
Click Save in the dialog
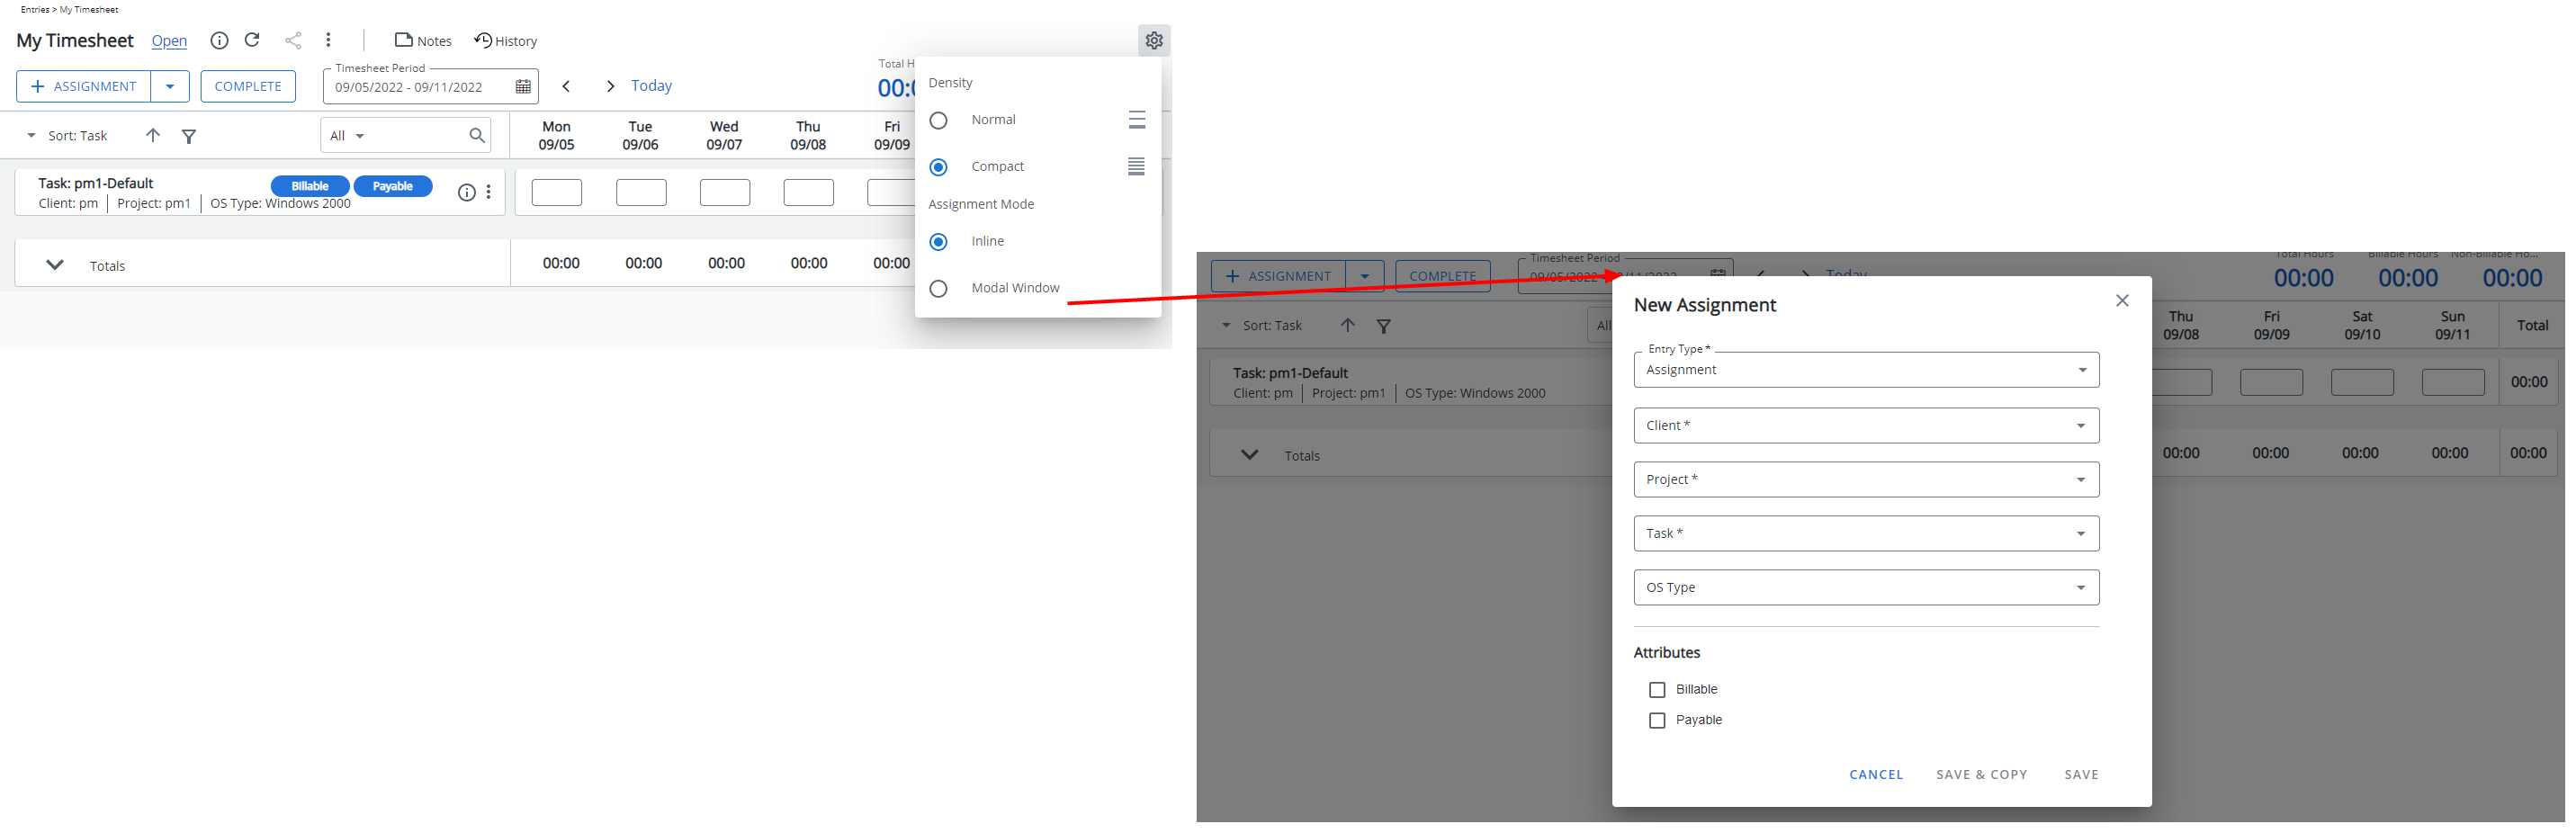point(2080,775)
